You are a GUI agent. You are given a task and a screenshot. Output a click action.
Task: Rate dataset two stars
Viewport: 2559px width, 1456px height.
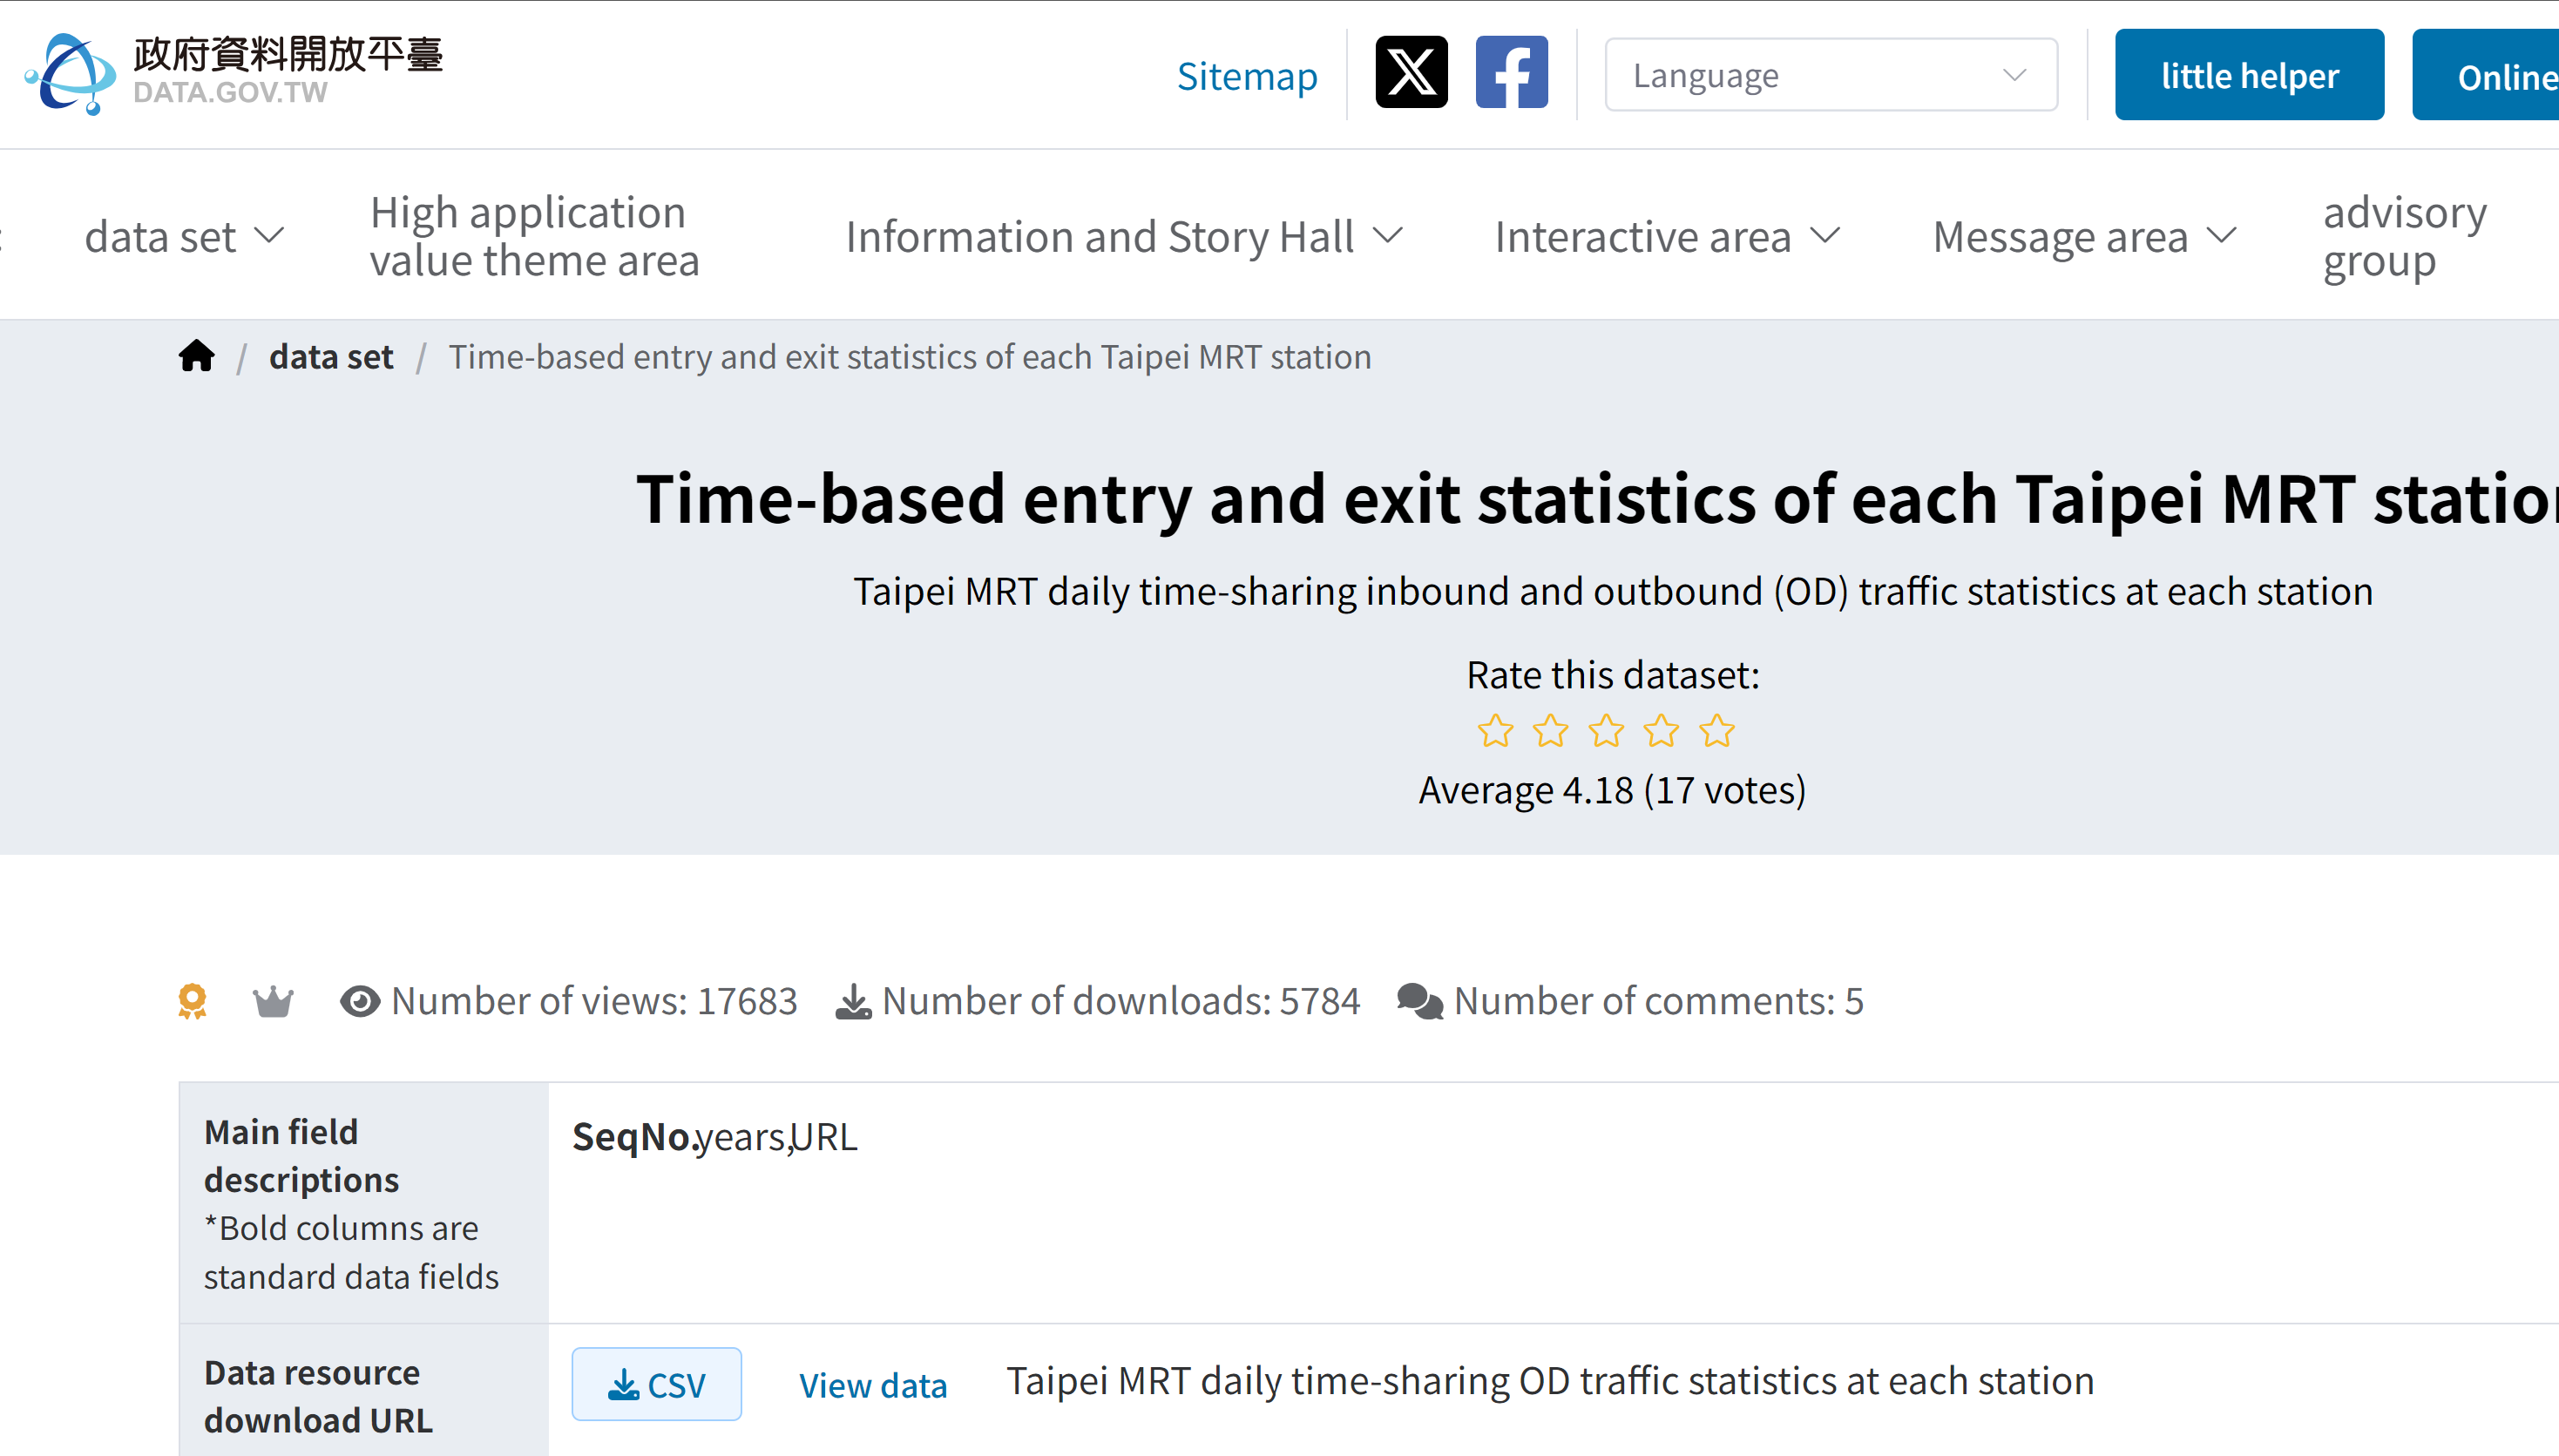point(1551,731)
